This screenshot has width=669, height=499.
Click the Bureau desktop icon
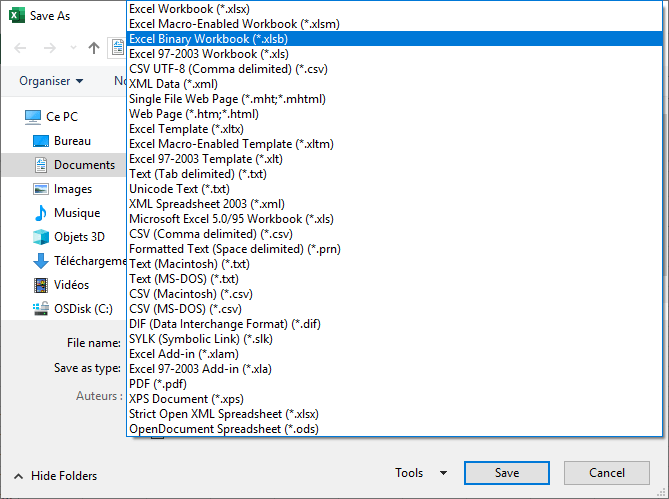pyautogui.click(x=41, y=141)
